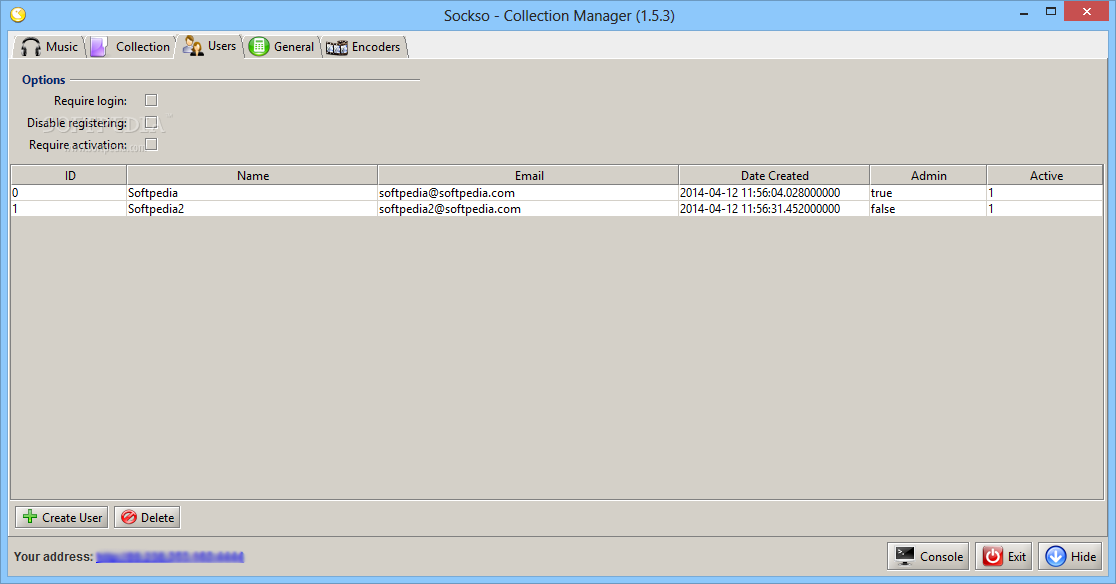Sort by the Name column header
The width and height of the screenshot is (1116, 584).
253,176
